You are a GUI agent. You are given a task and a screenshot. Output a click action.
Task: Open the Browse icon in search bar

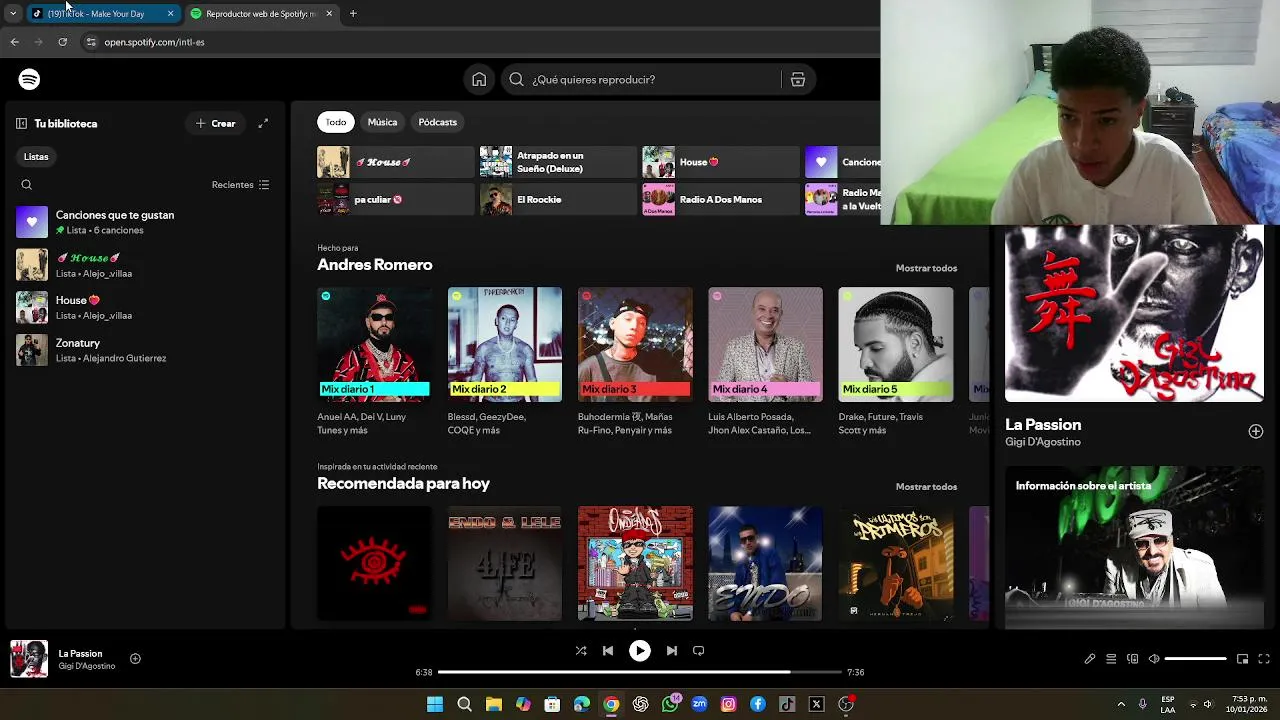pyautogui.click(x=798, y=80)
